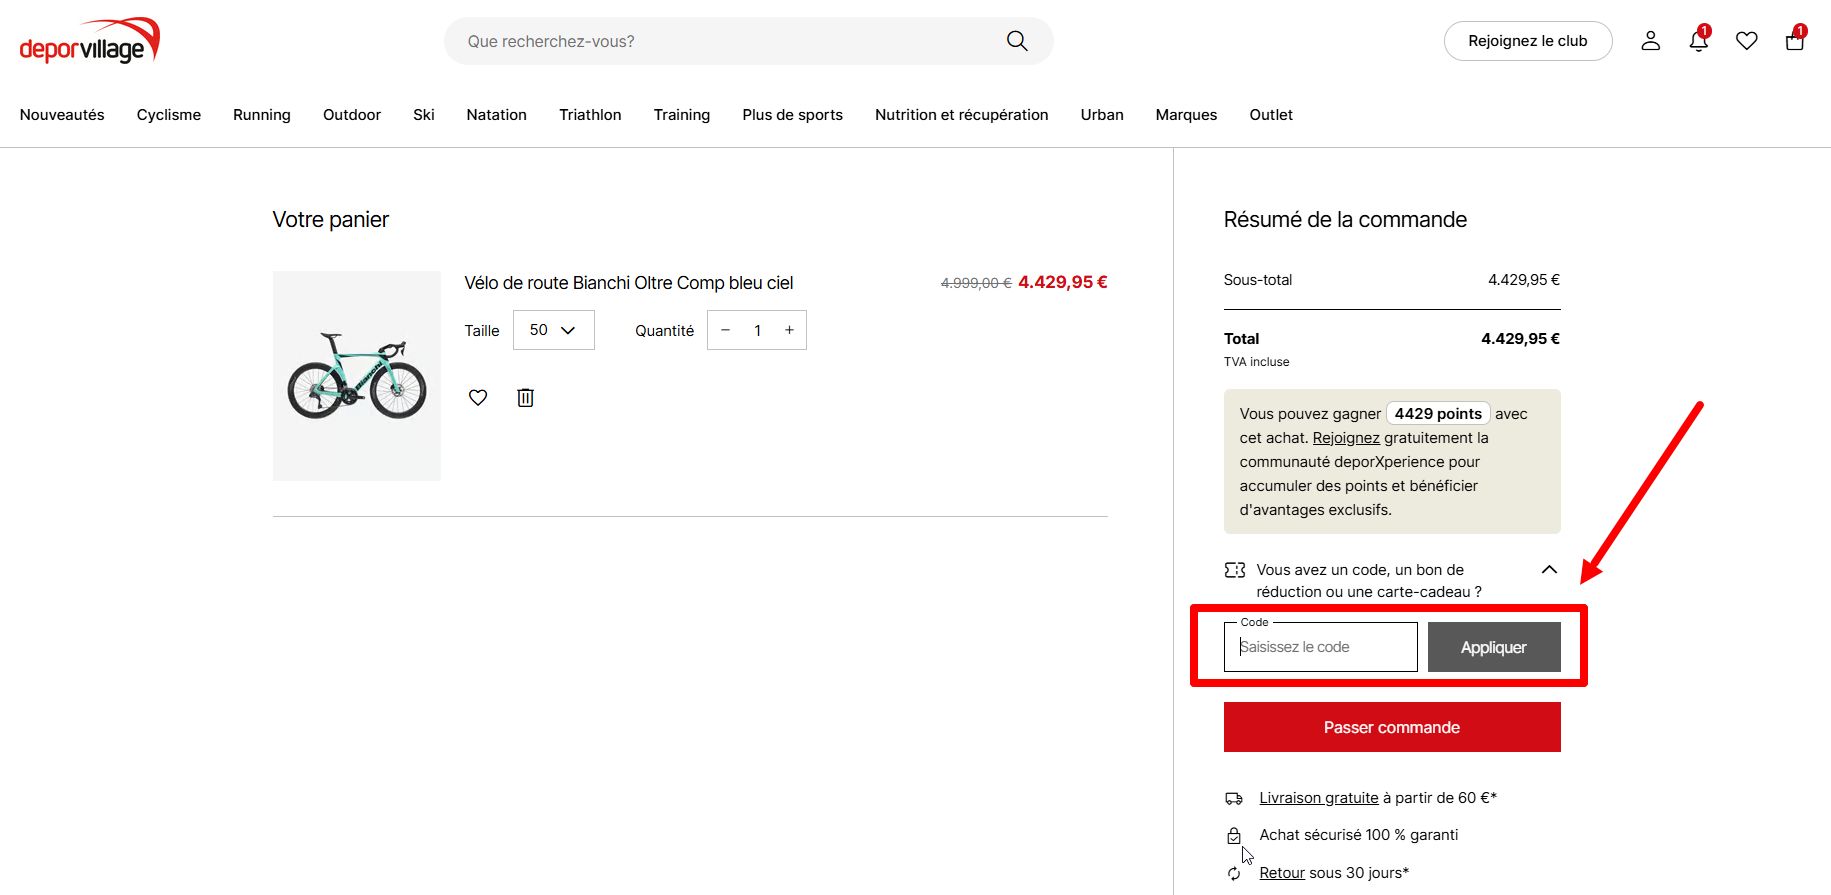Click the Résumé de la commande heading

coord(1345,220)
